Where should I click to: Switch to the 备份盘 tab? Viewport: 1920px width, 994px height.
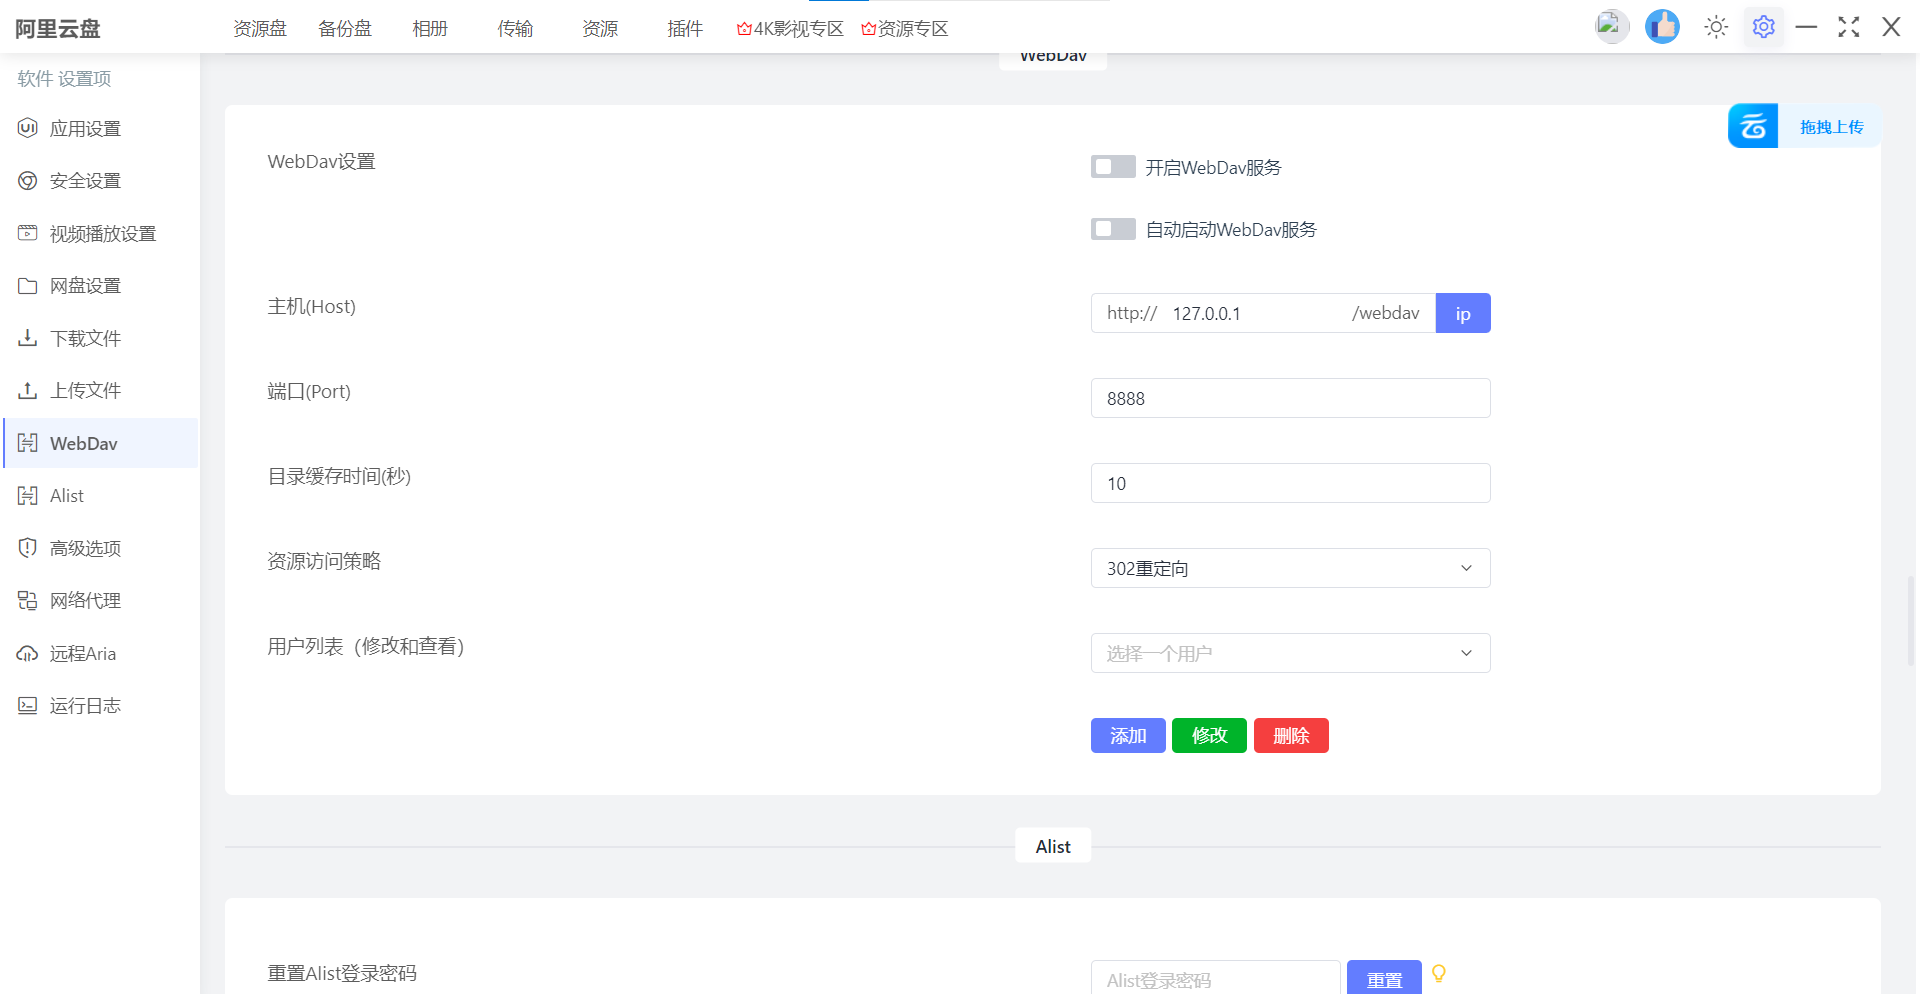[345, 29]
